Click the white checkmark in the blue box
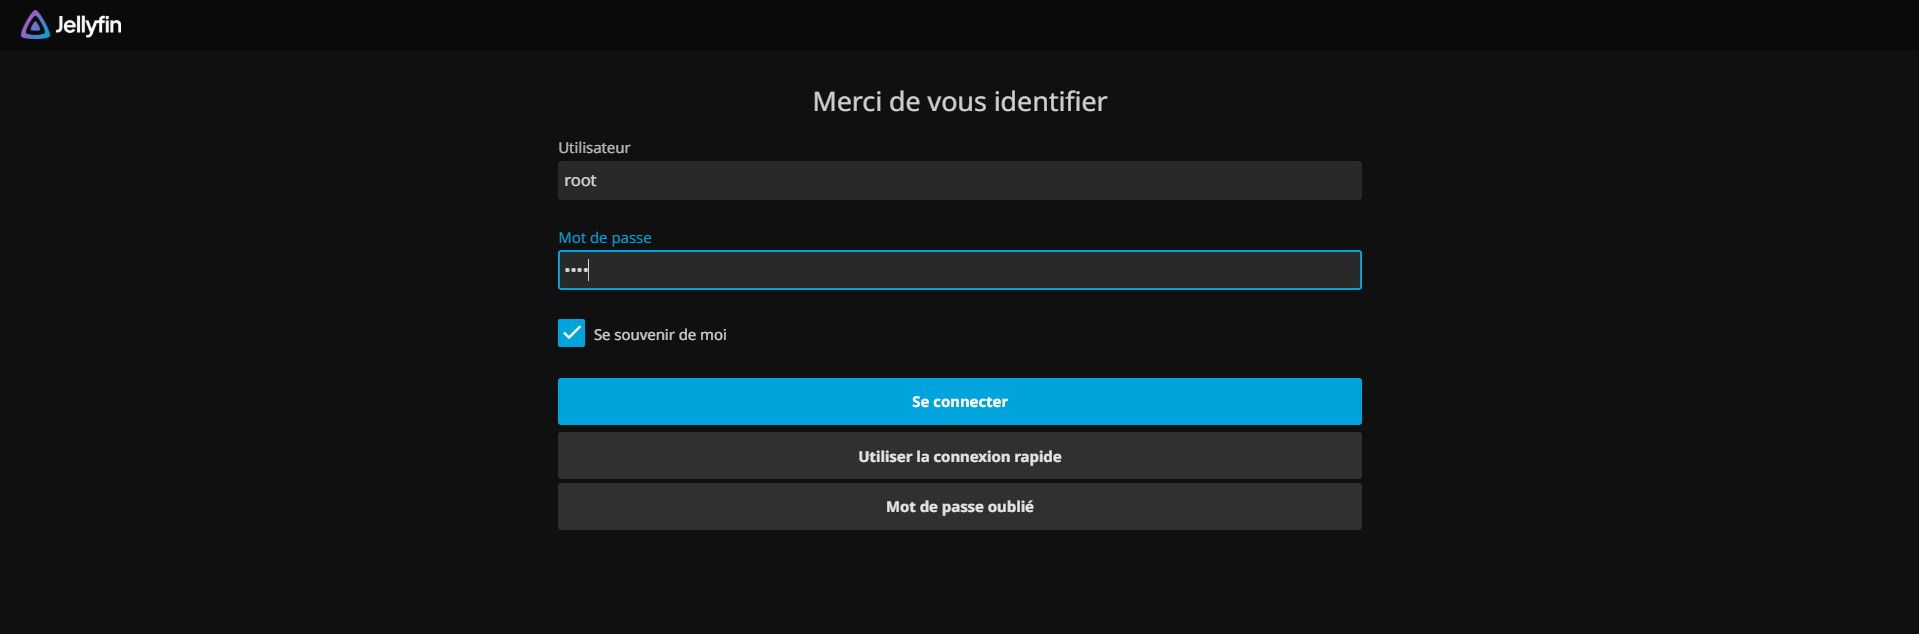1919x634 pixels. pos(571,333)
